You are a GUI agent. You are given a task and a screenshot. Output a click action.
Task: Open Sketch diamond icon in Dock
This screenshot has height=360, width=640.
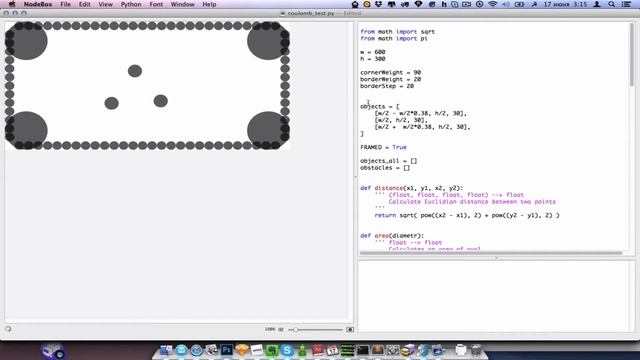pos(242,350)
